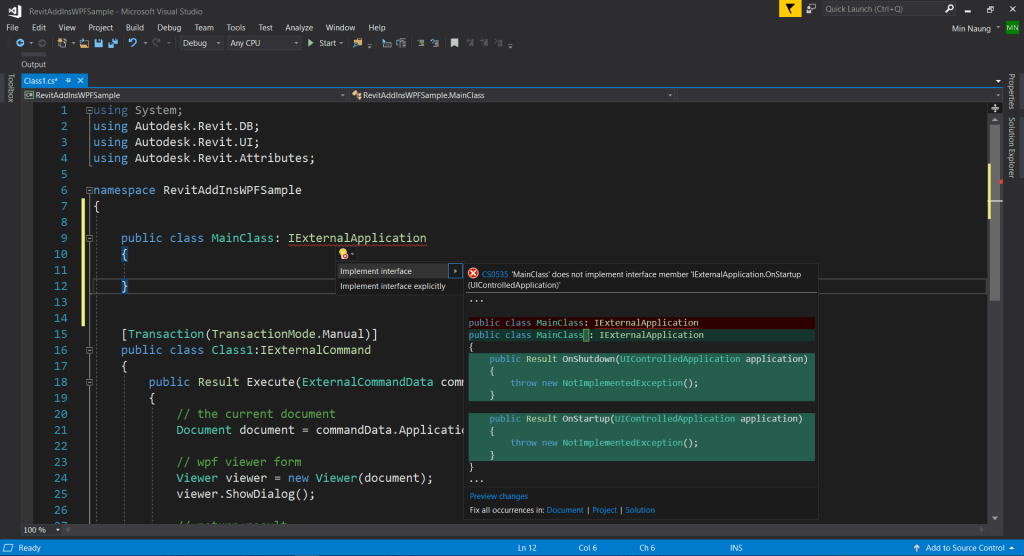Collapse the MainClass code block at line 9

point(89,239)
